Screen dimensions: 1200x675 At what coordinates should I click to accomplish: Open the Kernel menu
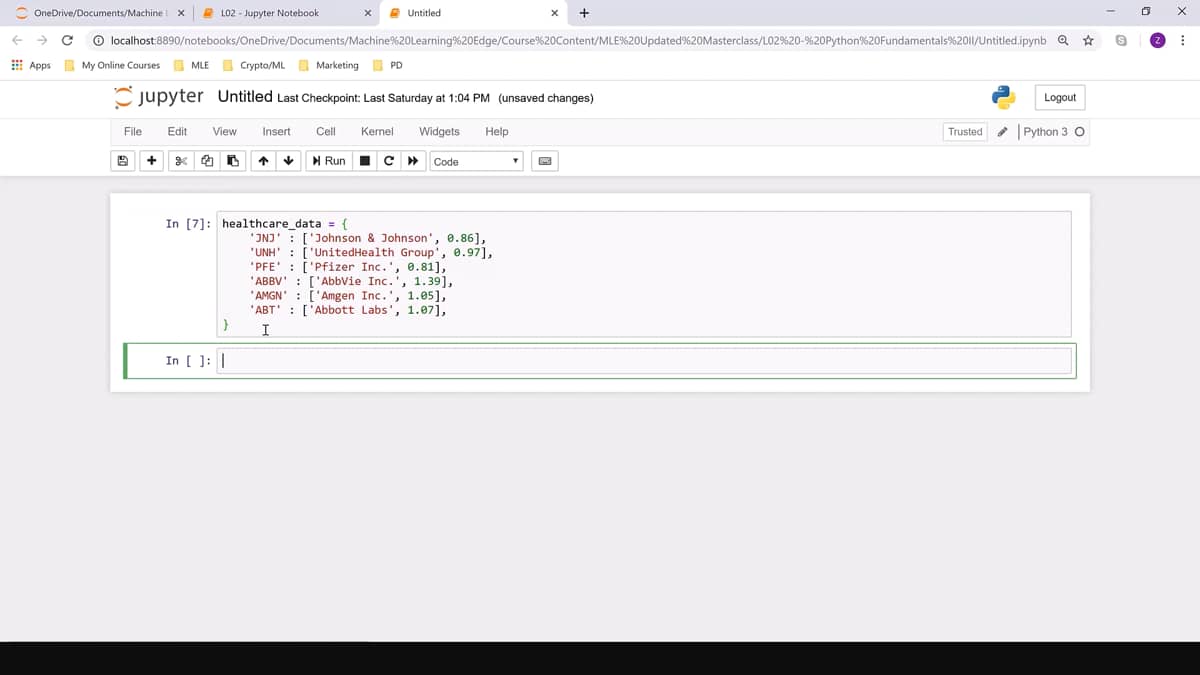point(377,132)
